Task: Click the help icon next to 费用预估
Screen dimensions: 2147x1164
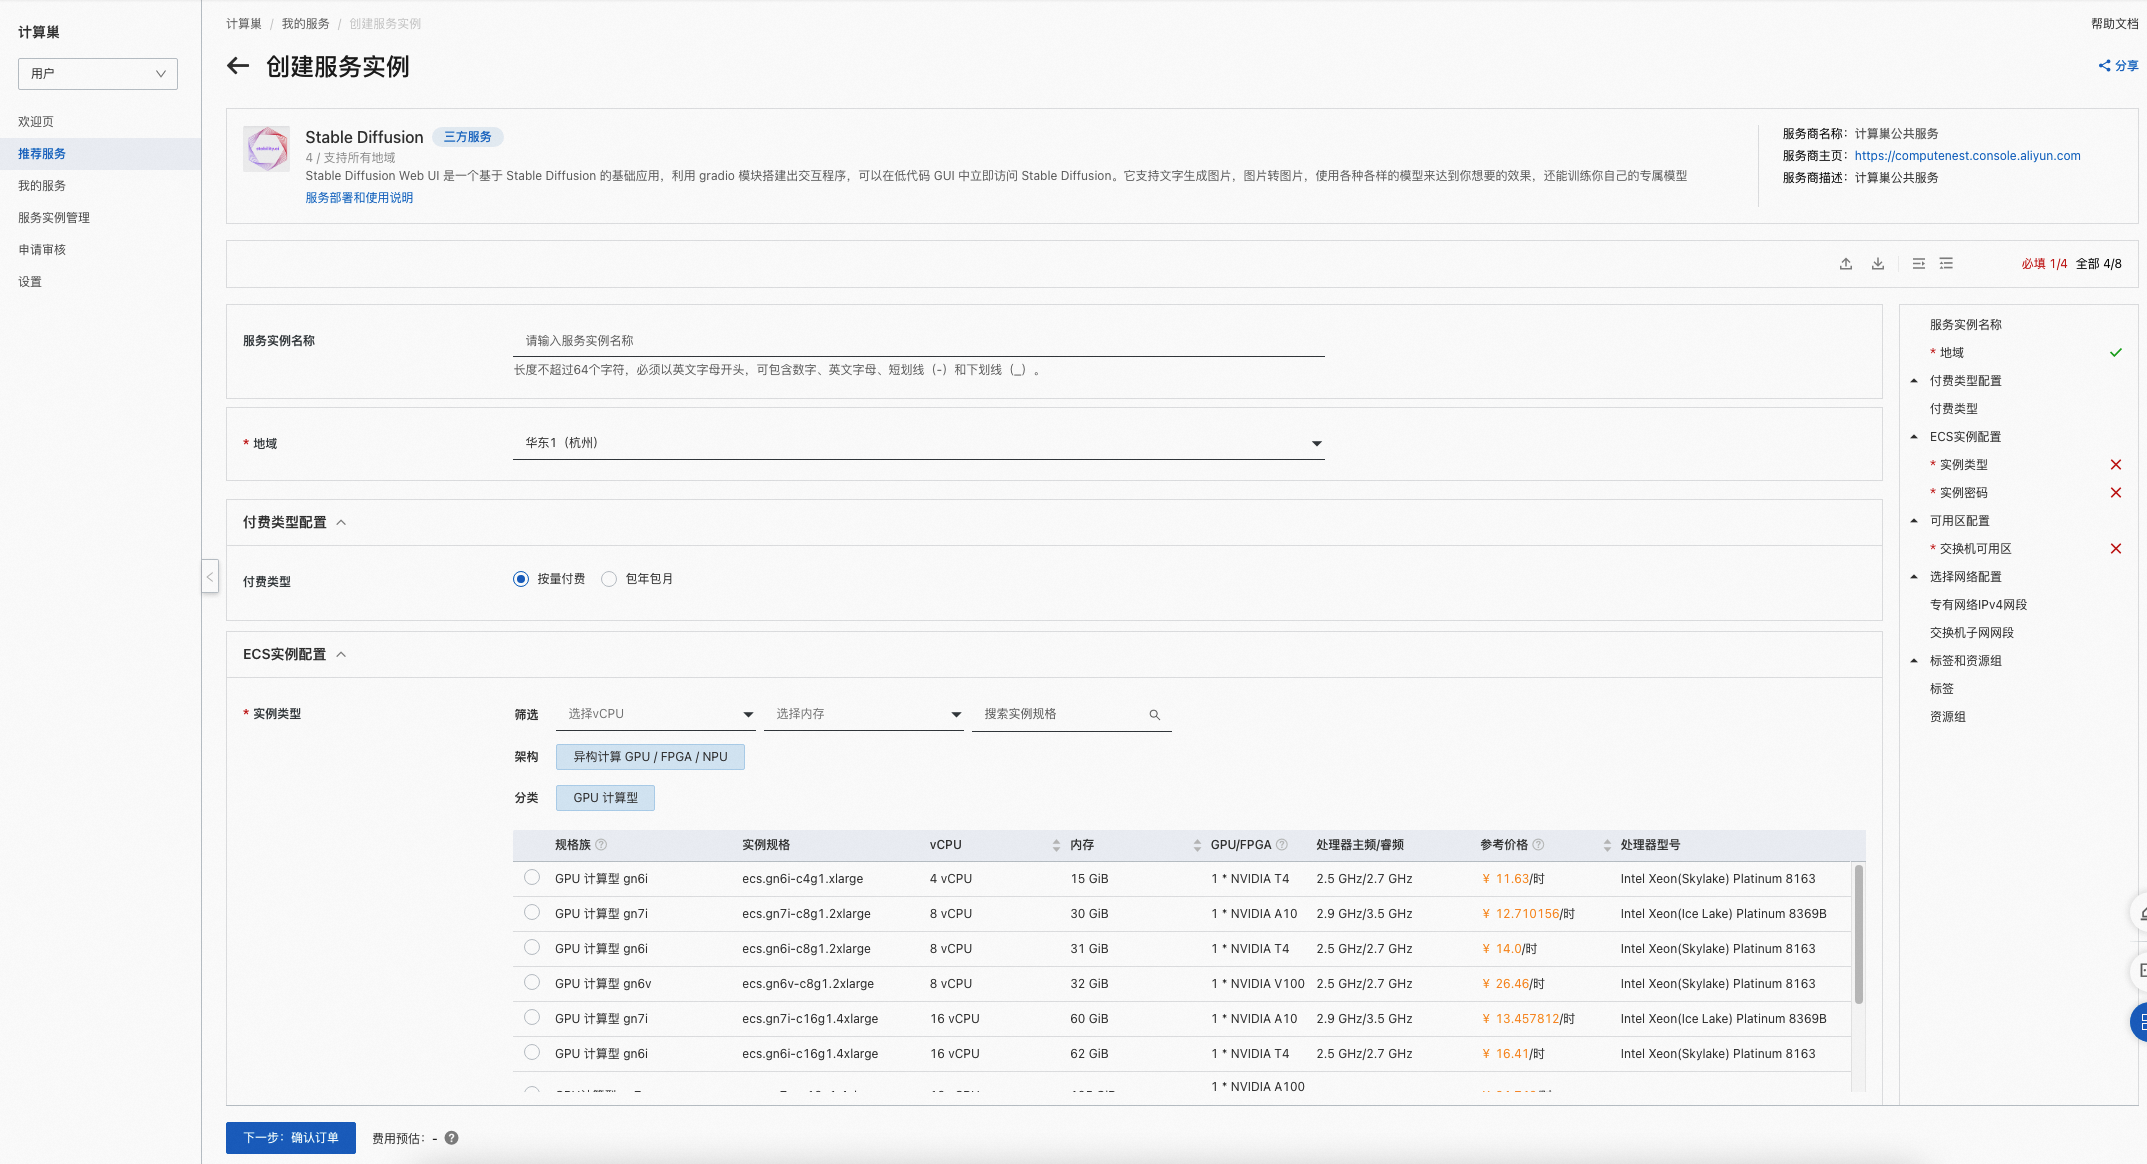Action: point(452,1138)
